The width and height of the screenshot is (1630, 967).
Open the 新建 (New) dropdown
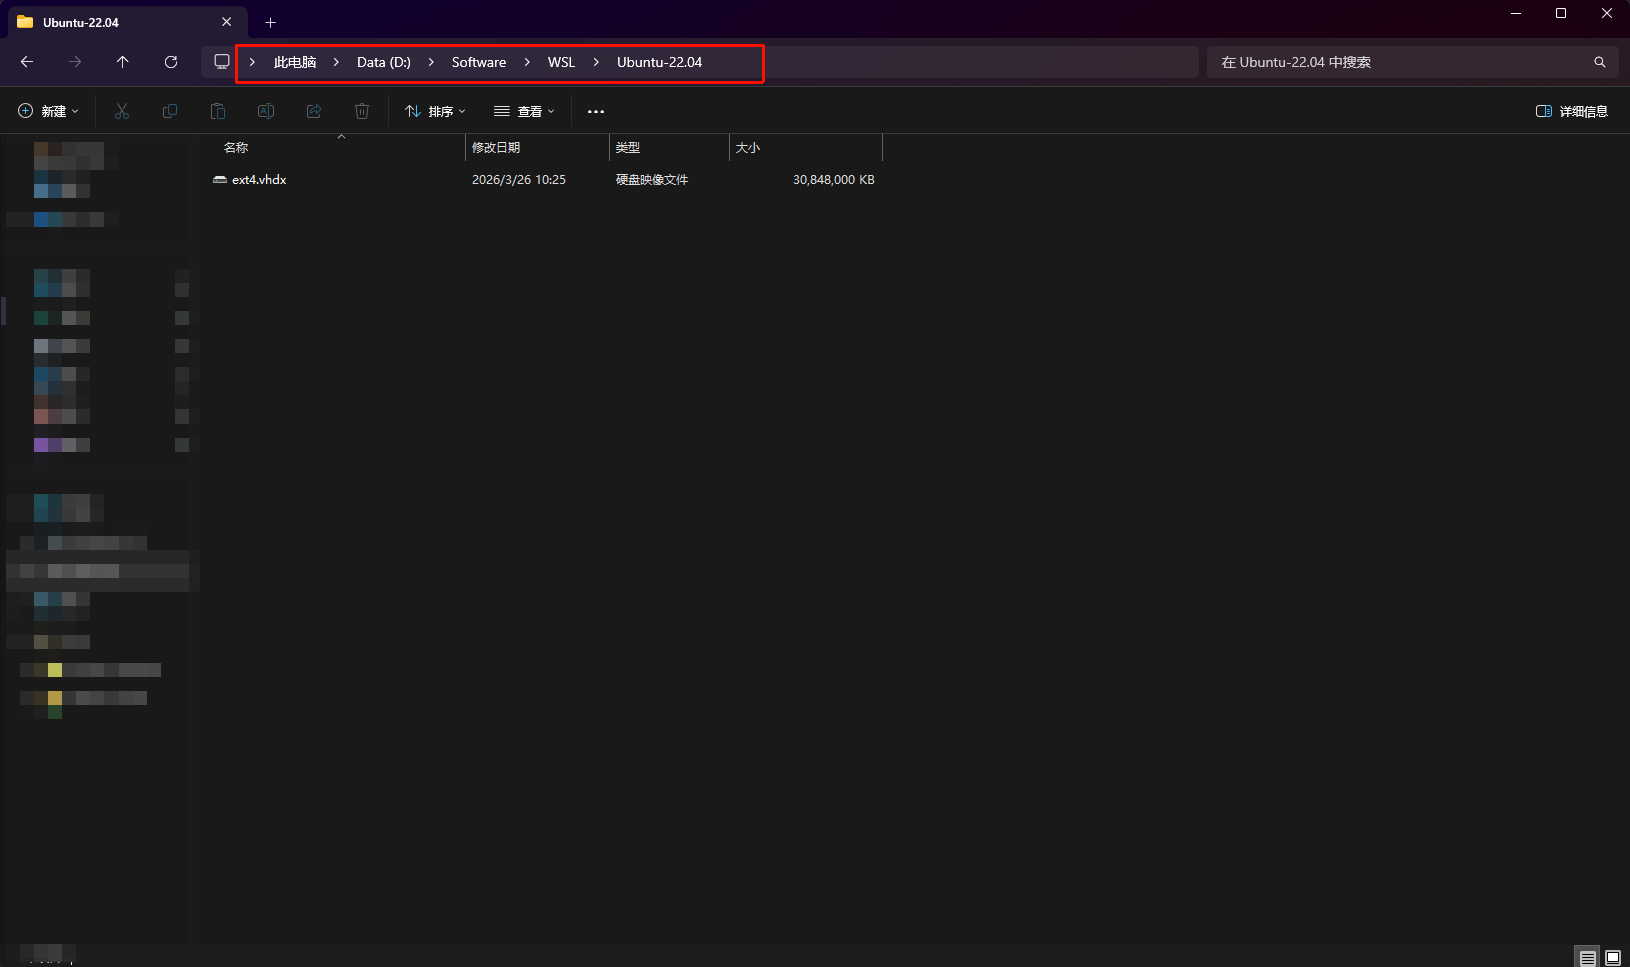coord(48,111)
